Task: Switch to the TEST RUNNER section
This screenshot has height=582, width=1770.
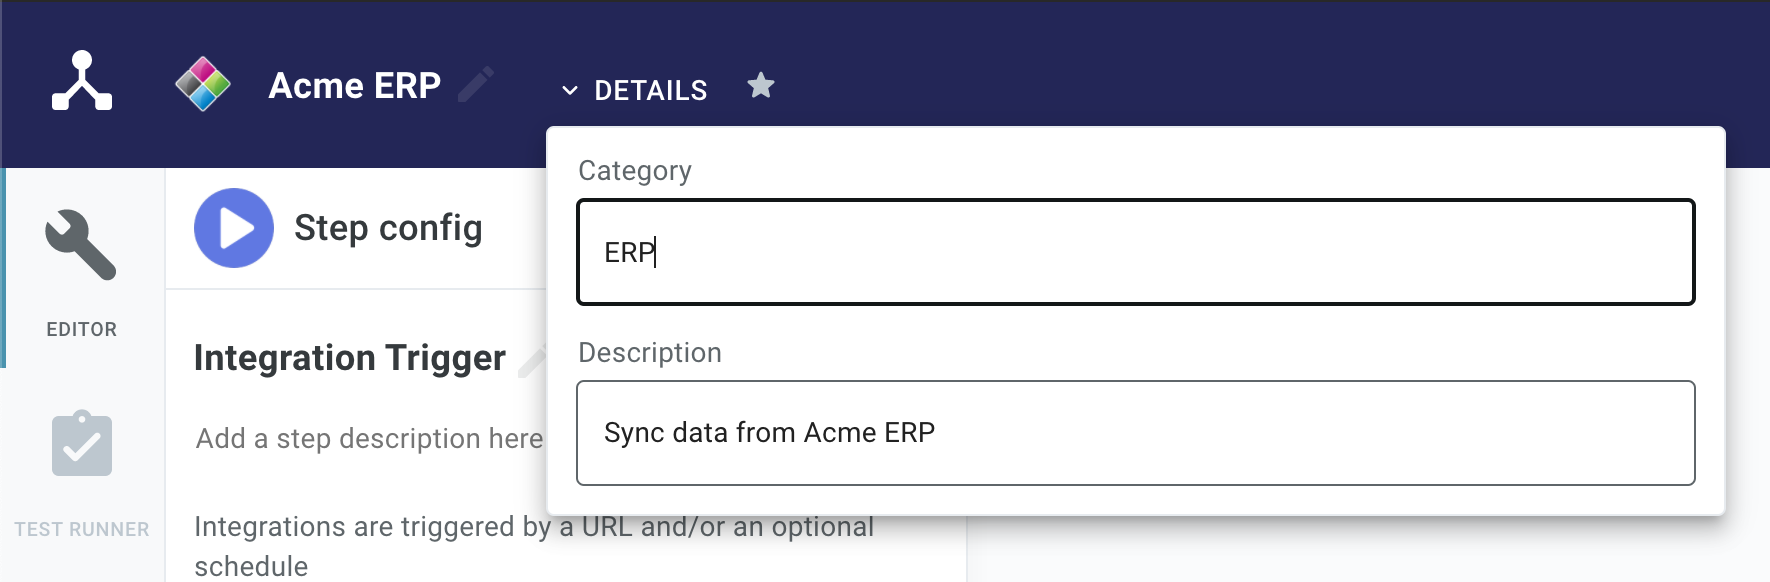Action: (81, 529)
